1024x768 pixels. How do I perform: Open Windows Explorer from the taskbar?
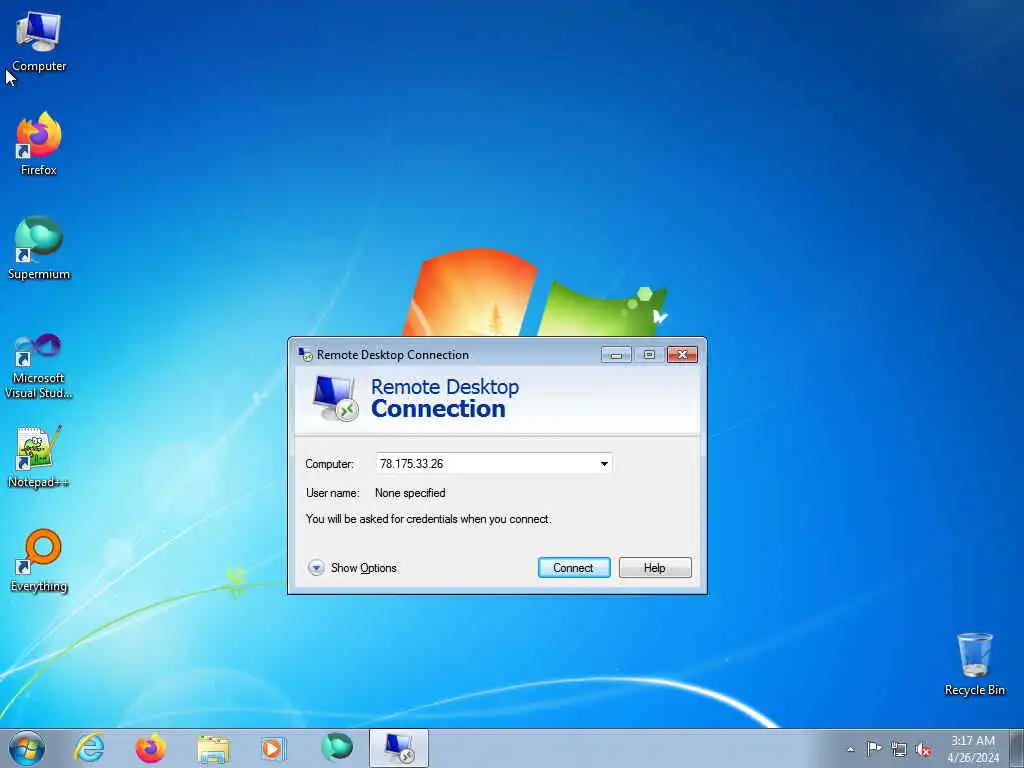point(213,748)
